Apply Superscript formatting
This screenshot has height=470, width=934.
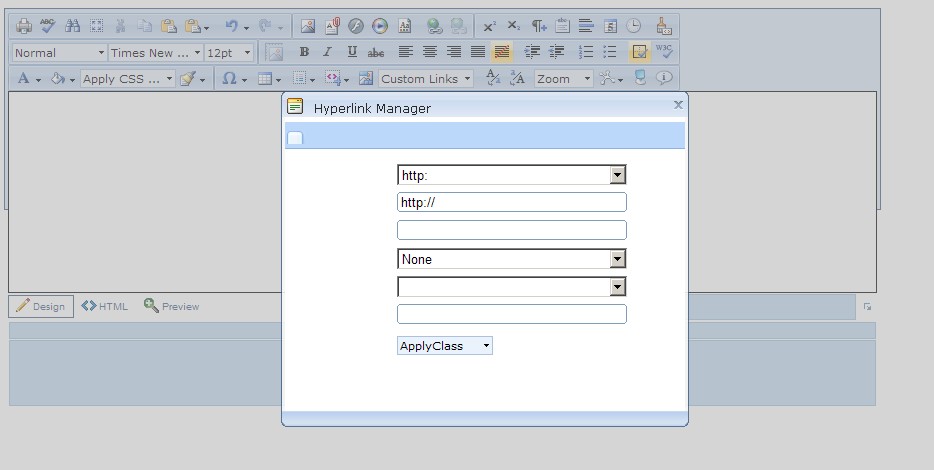[x=490, y=26]
